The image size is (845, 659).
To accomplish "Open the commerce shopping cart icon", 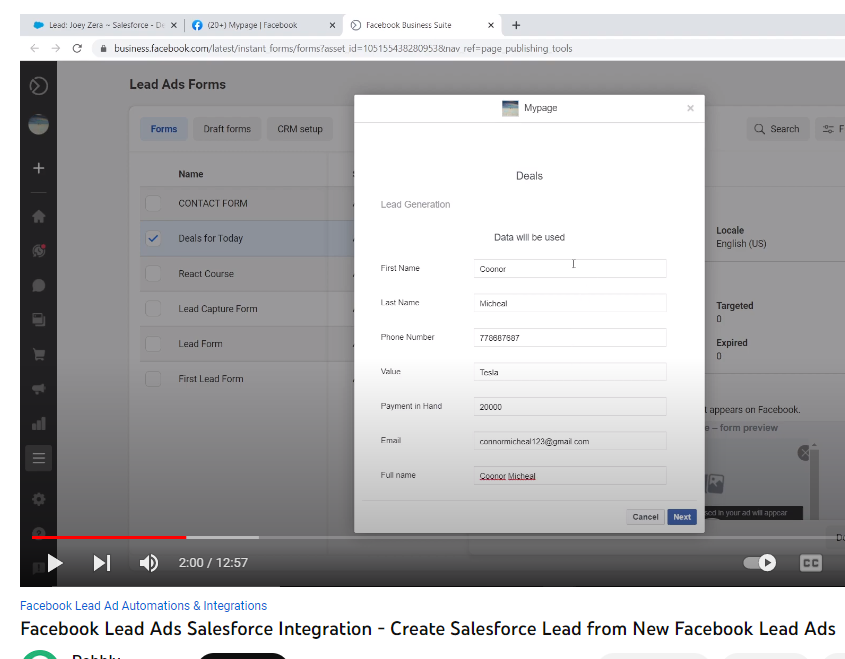I will click(38, 354).
